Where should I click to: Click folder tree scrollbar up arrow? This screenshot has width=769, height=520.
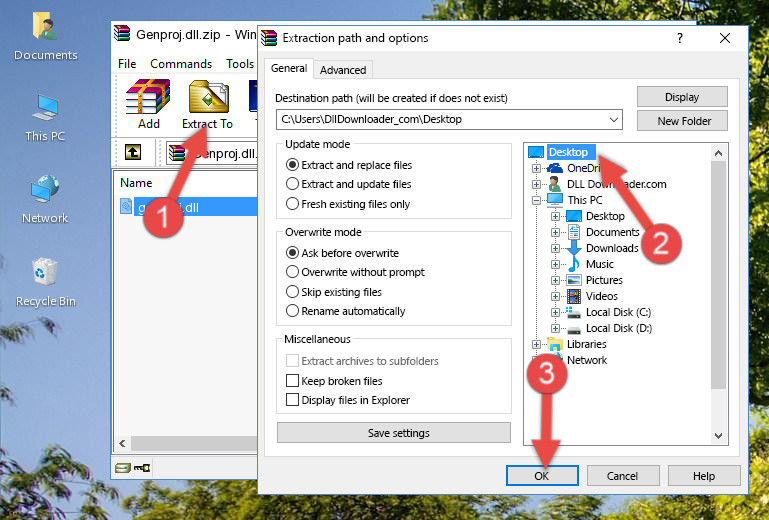(718, 153)
